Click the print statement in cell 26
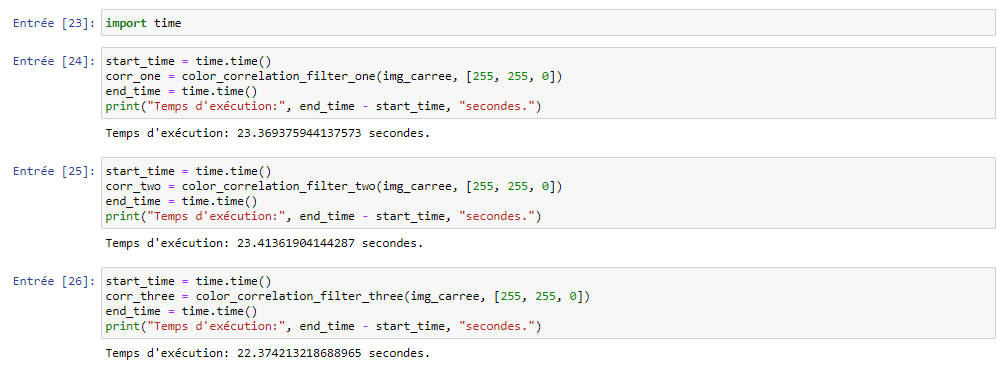Viewport: 1006px width, 366px height. pyautogui.click(x=323, y=327)
